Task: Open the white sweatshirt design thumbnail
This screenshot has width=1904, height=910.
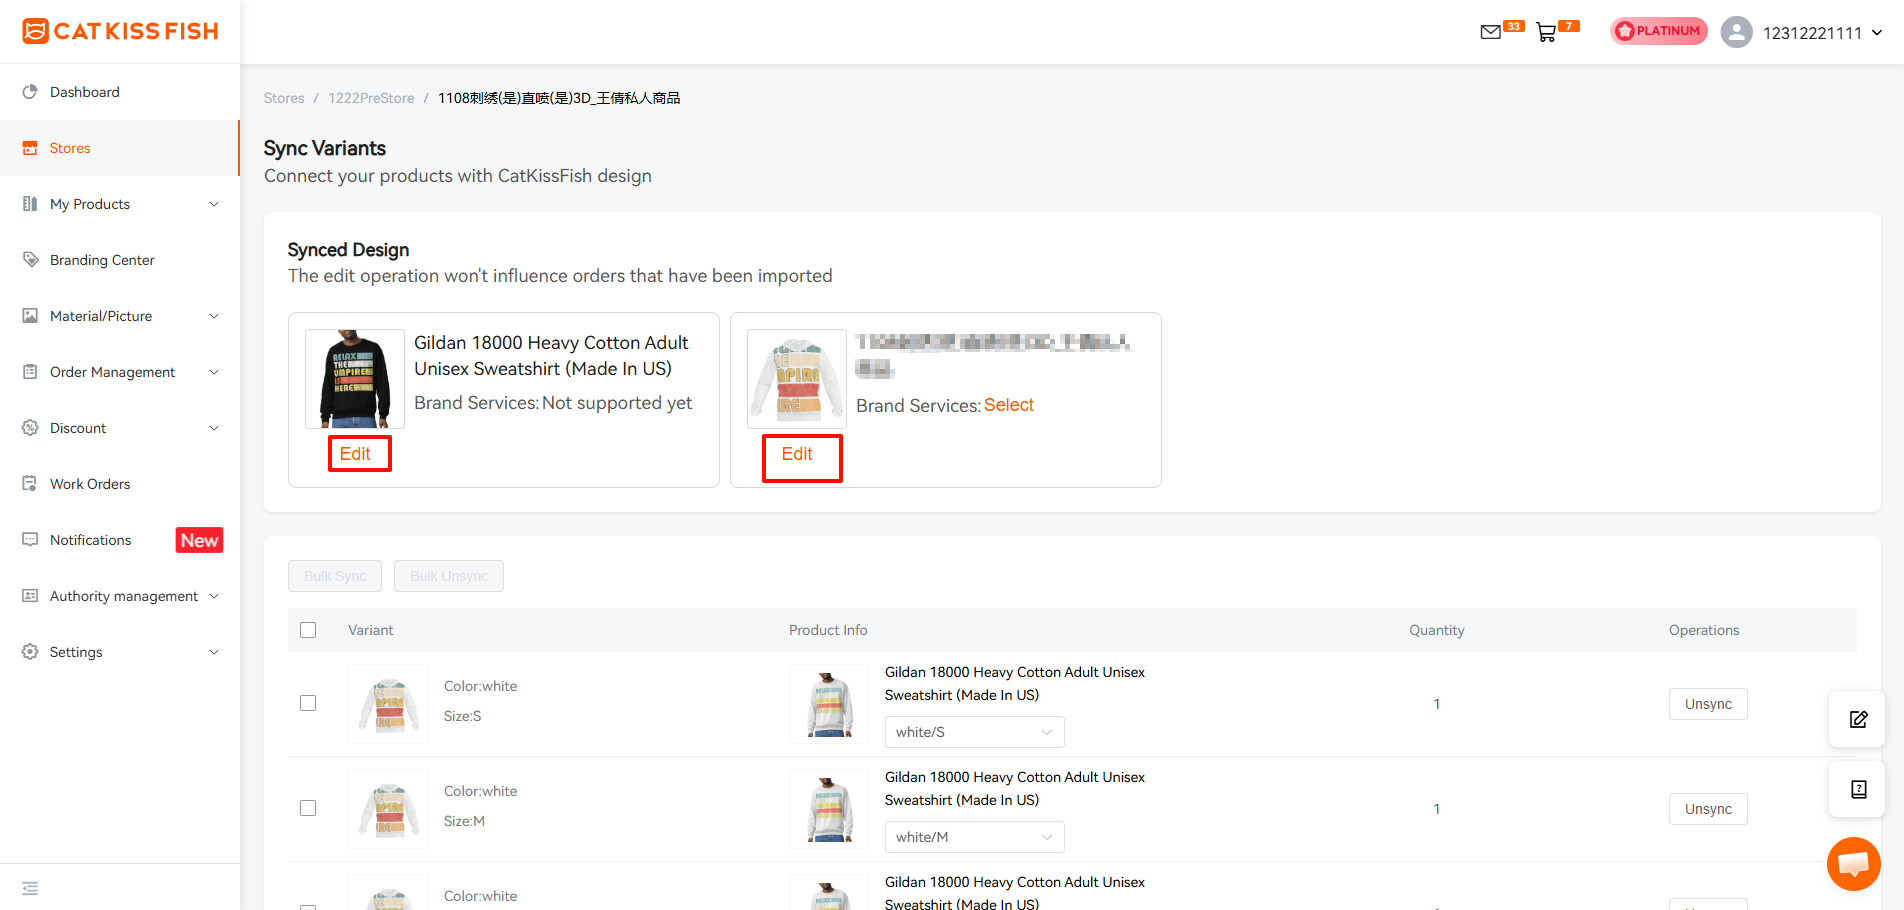Action: click(x=797, y=379)
